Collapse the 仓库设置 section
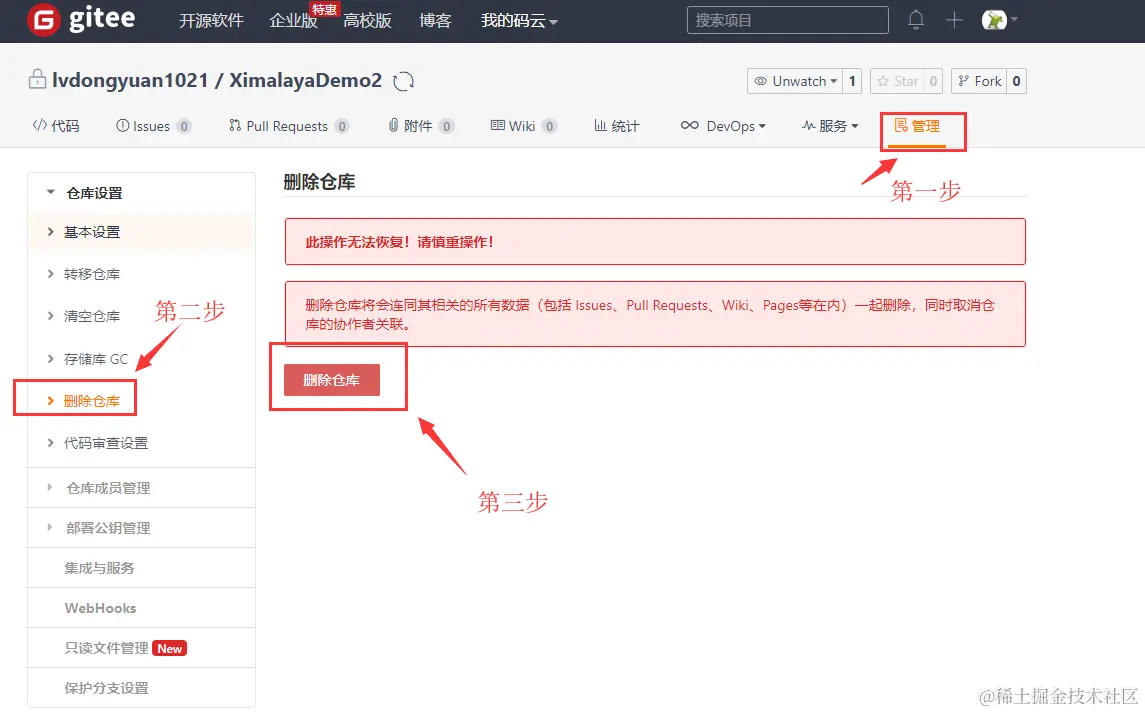 (x=142, y=193)
